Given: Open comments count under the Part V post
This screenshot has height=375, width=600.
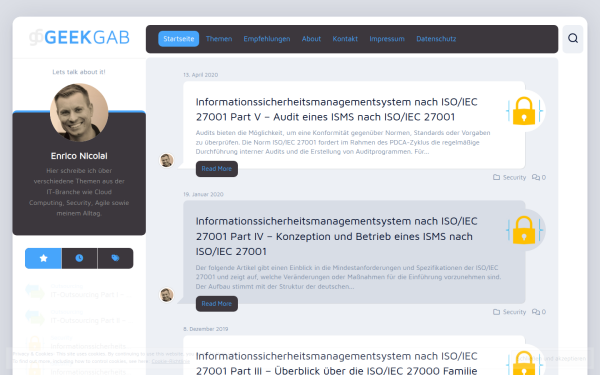Looking at the screenshot, I should (539, 177).
